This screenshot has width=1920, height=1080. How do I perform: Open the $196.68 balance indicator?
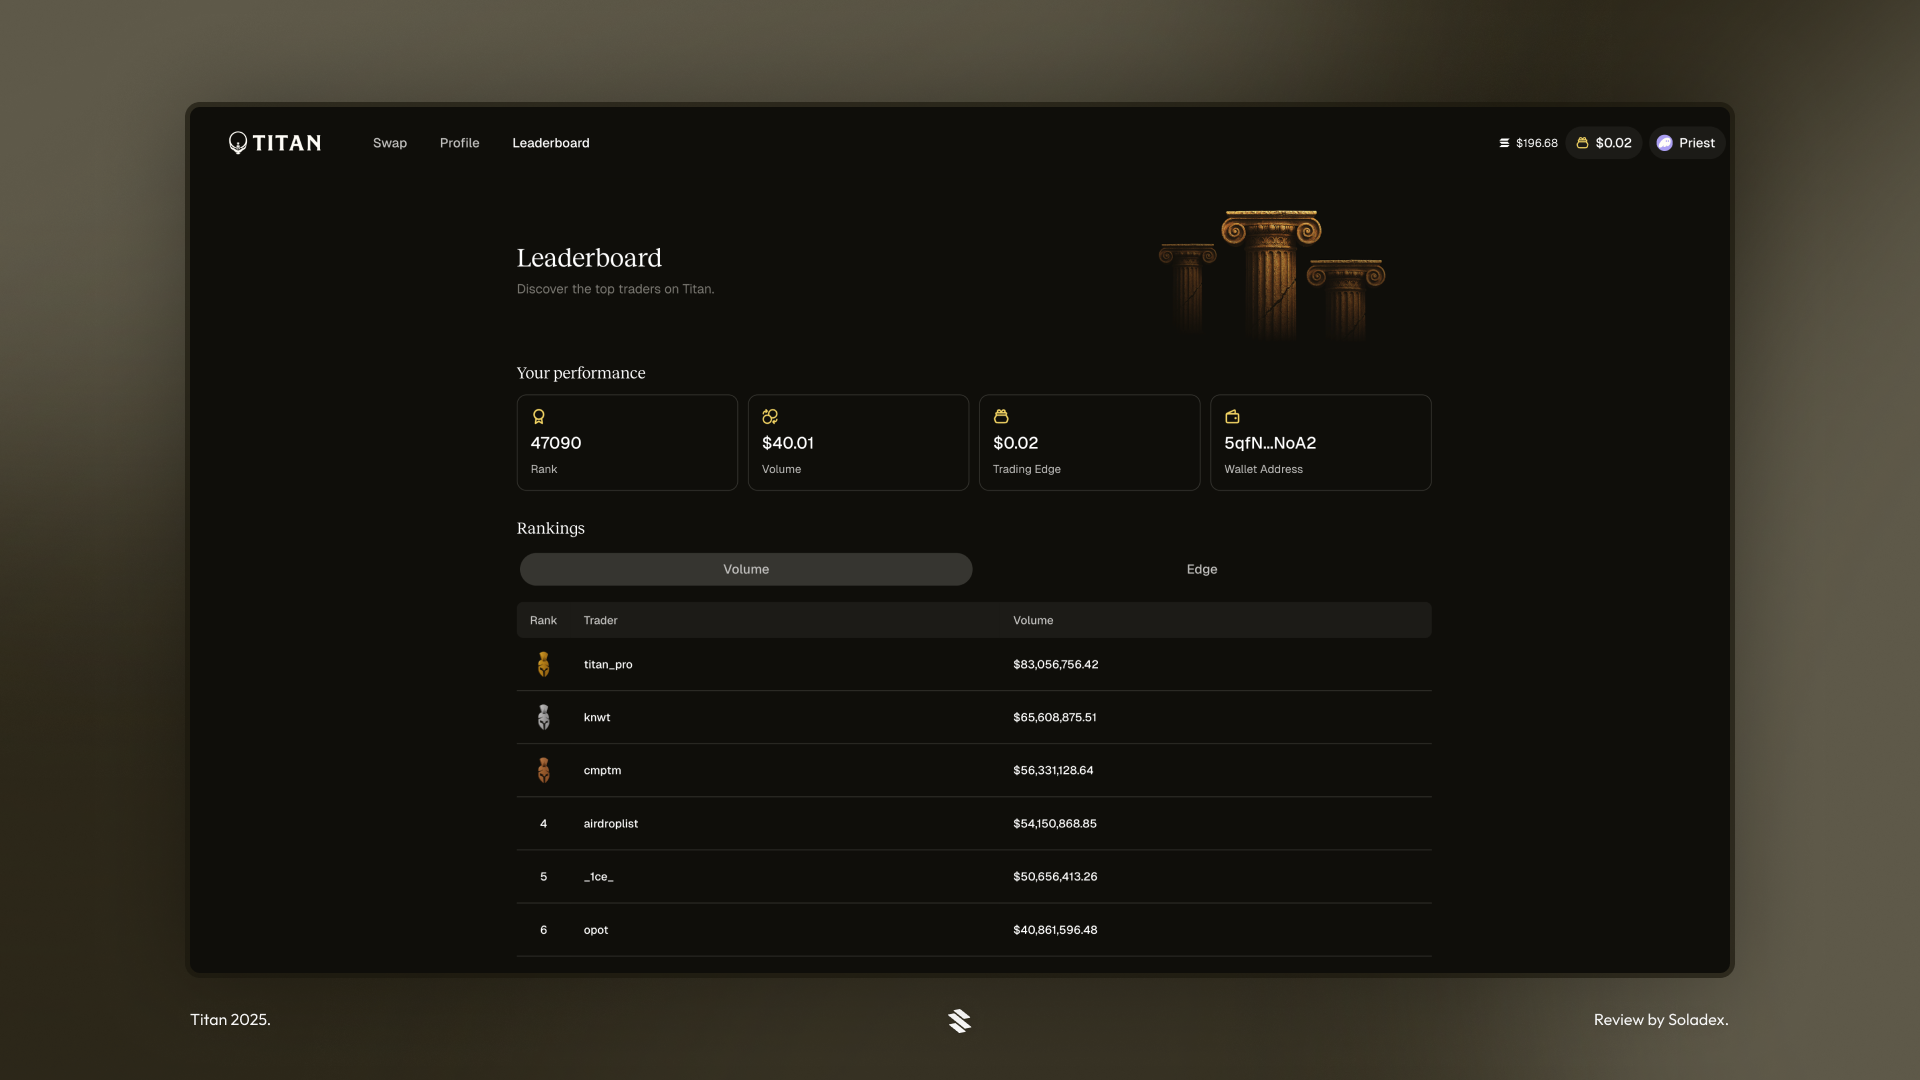point(1528,143)
